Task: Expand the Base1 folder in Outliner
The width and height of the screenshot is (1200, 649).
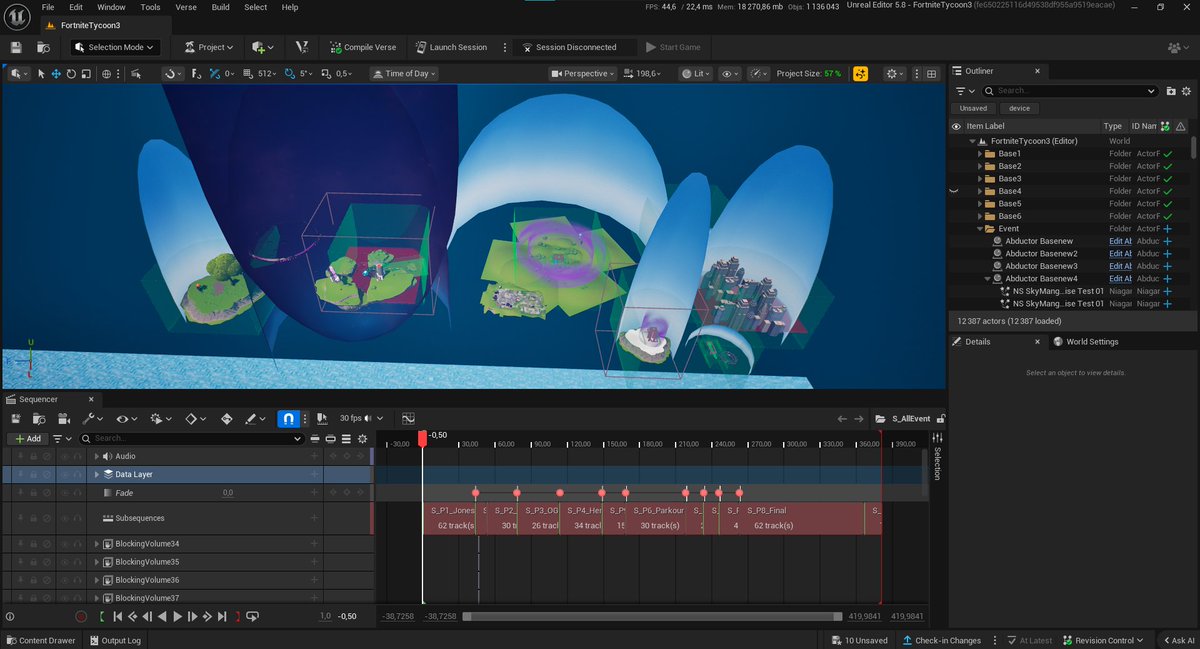Action: 980,154
